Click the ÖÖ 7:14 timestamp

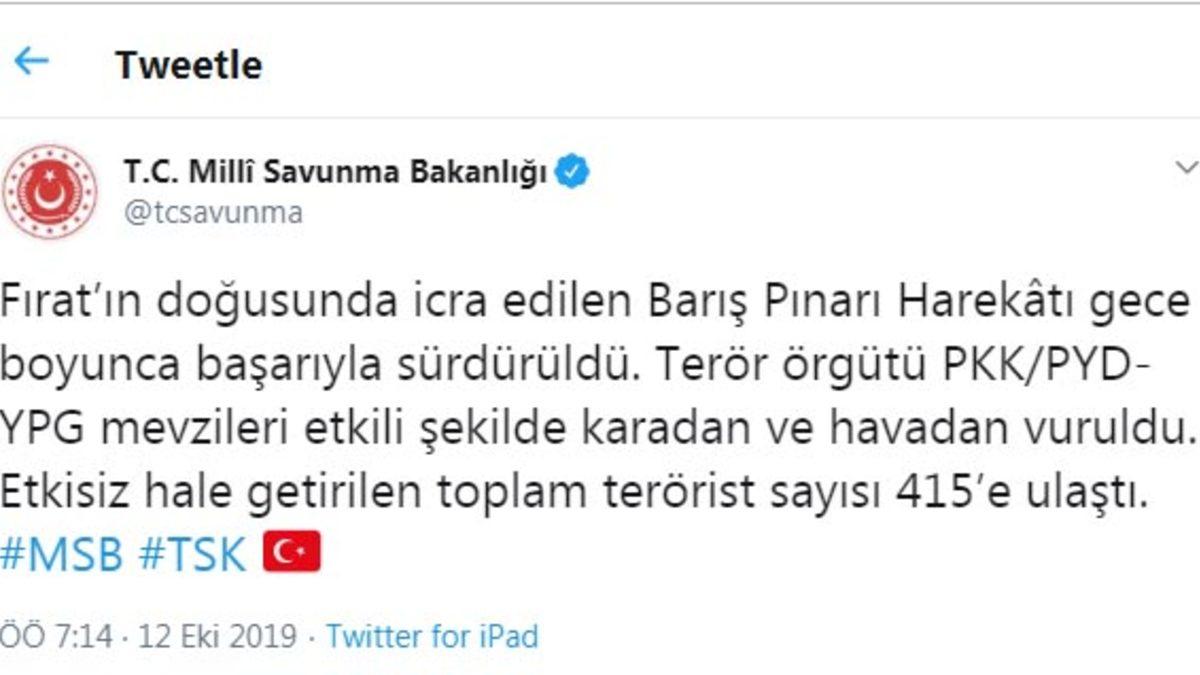[x=54, y=636]
